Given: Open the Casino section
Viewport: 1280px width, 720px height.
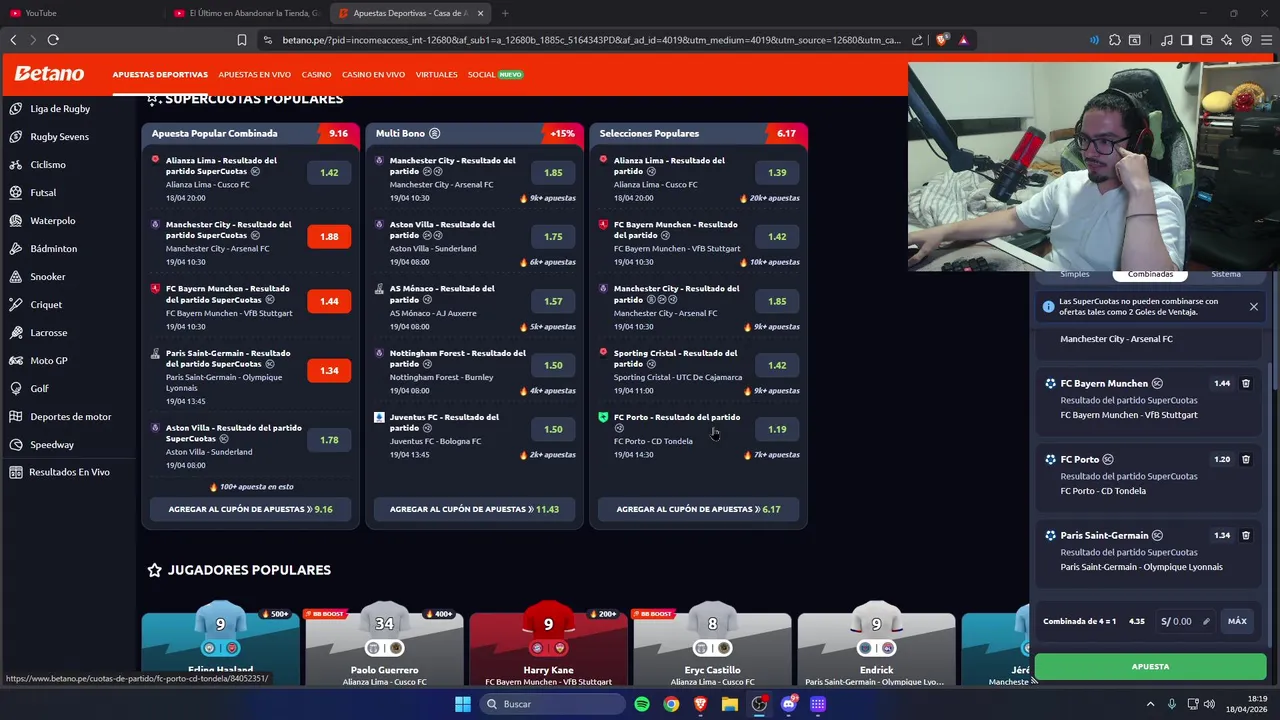Looking at the screenshot, I should pos(316,75).
